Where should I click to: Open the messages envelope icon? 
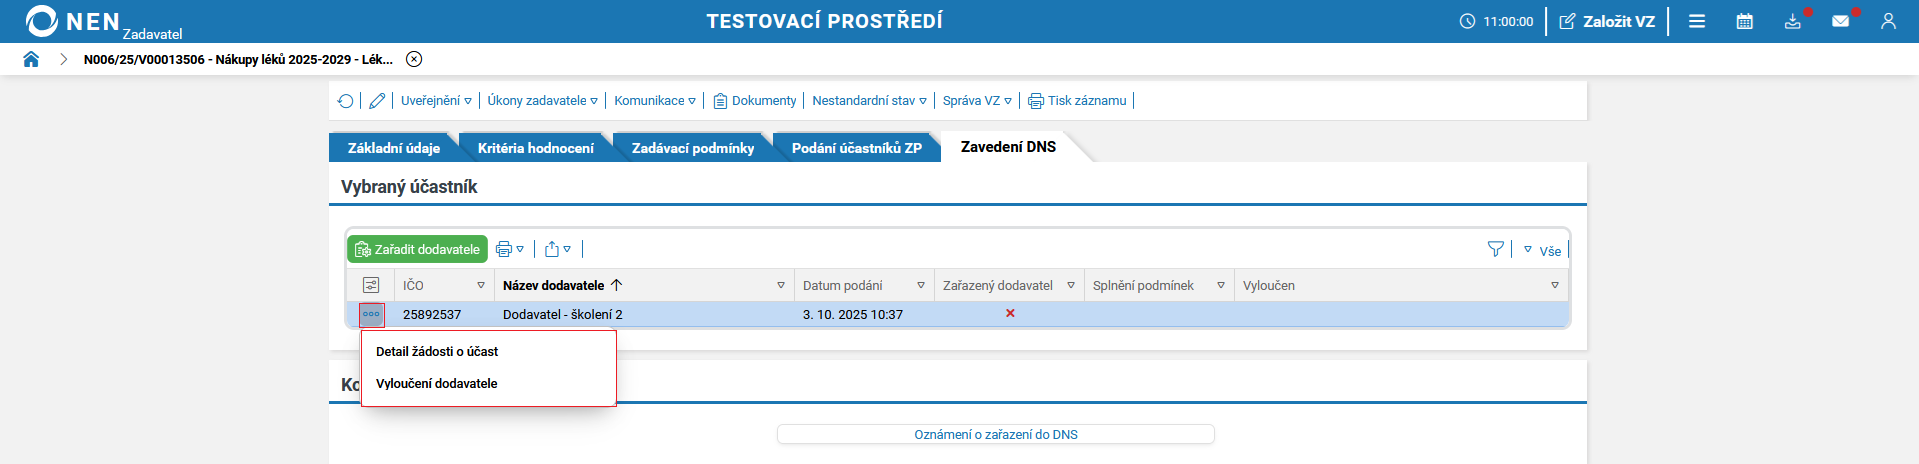(x=1840, y=21)
